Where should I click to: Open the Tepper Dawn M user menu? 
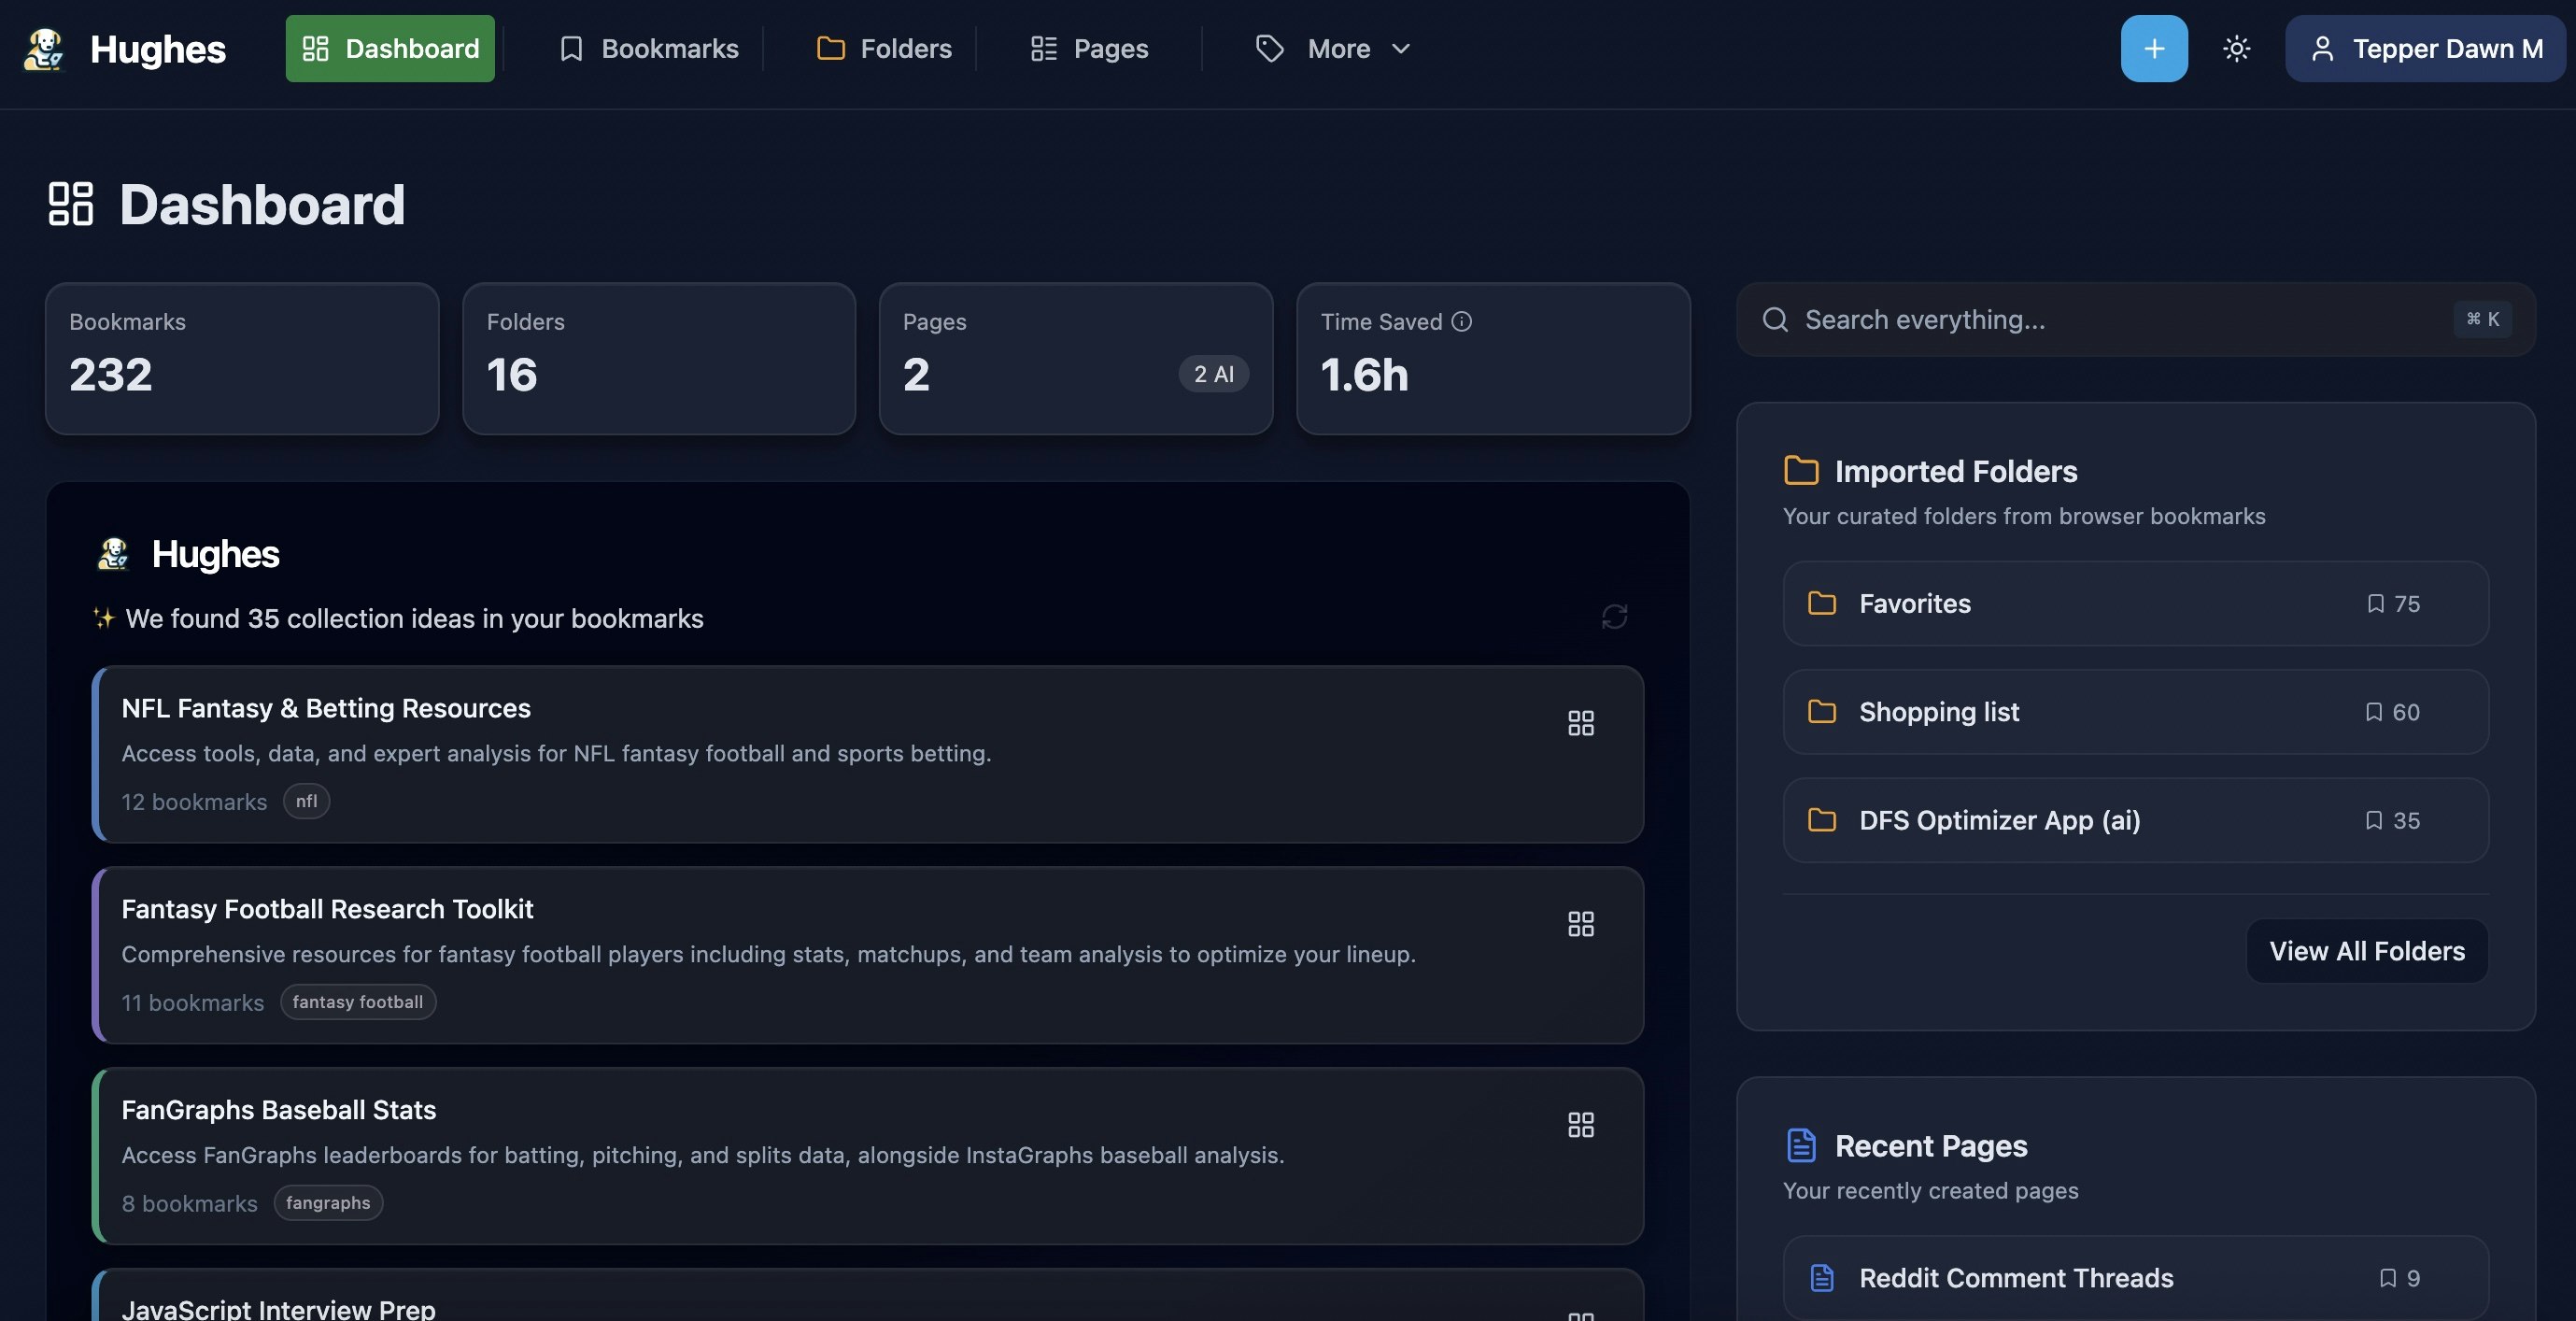tap(2424, 49)
